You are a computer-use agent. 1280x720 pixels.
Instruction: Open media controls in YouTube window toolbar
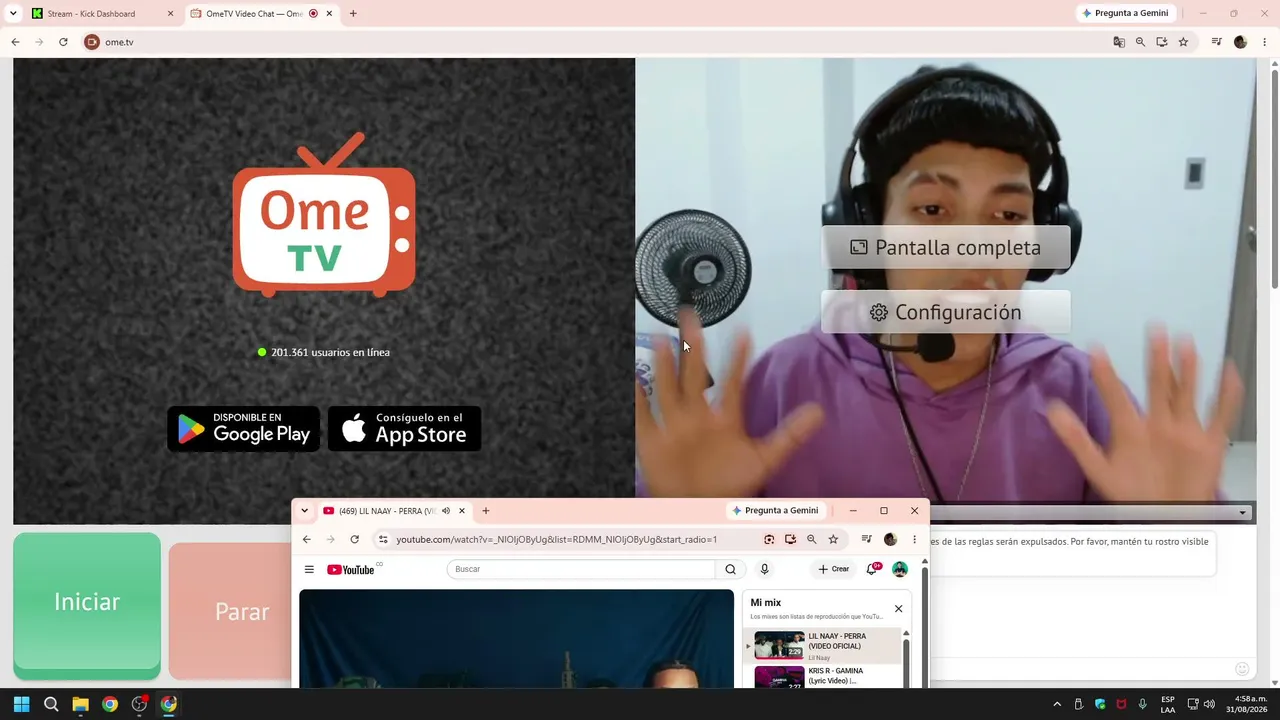pos(866,539)
